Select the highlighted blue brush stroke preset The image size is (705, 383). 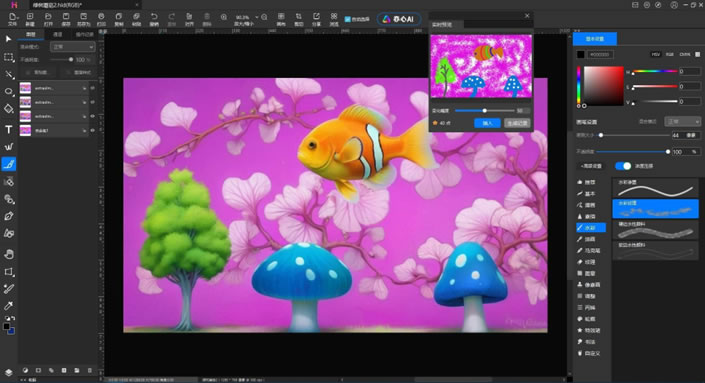pos(655,209)
